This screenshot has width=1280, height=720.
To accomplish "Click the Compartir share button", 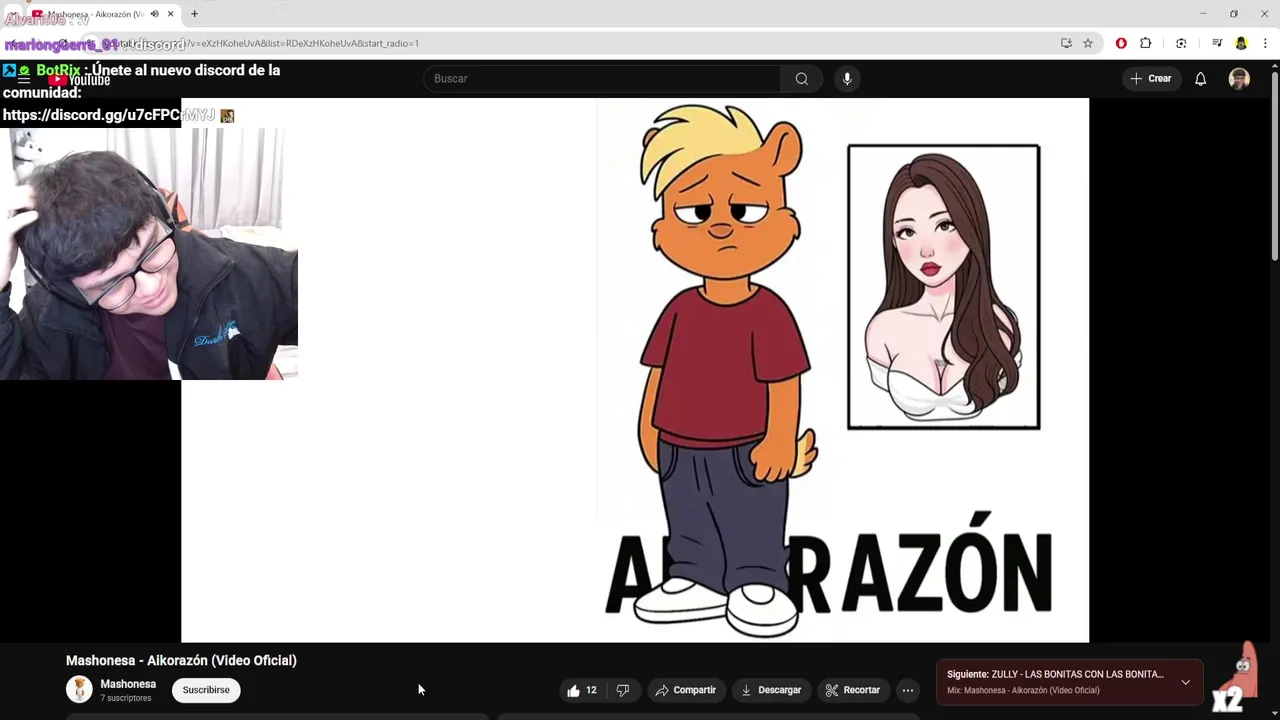I will (686, 690).
